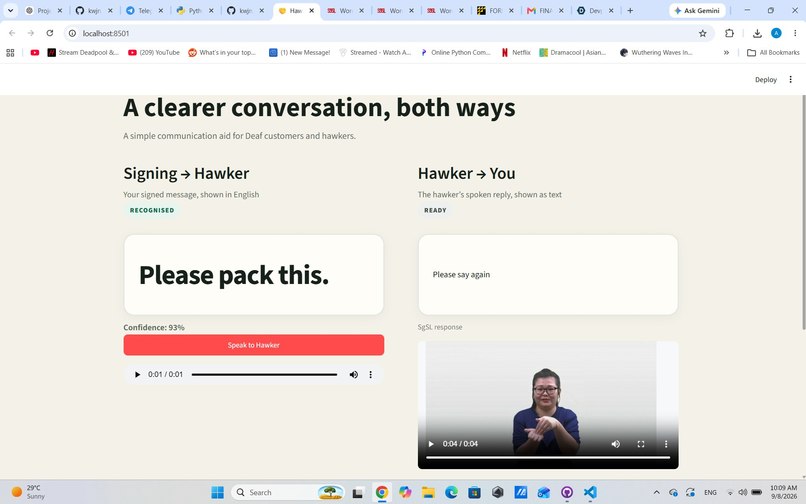Open the Wuthering Waves bookmark
Viewport: 806px width, 504px height.
(x=656, y=52)
